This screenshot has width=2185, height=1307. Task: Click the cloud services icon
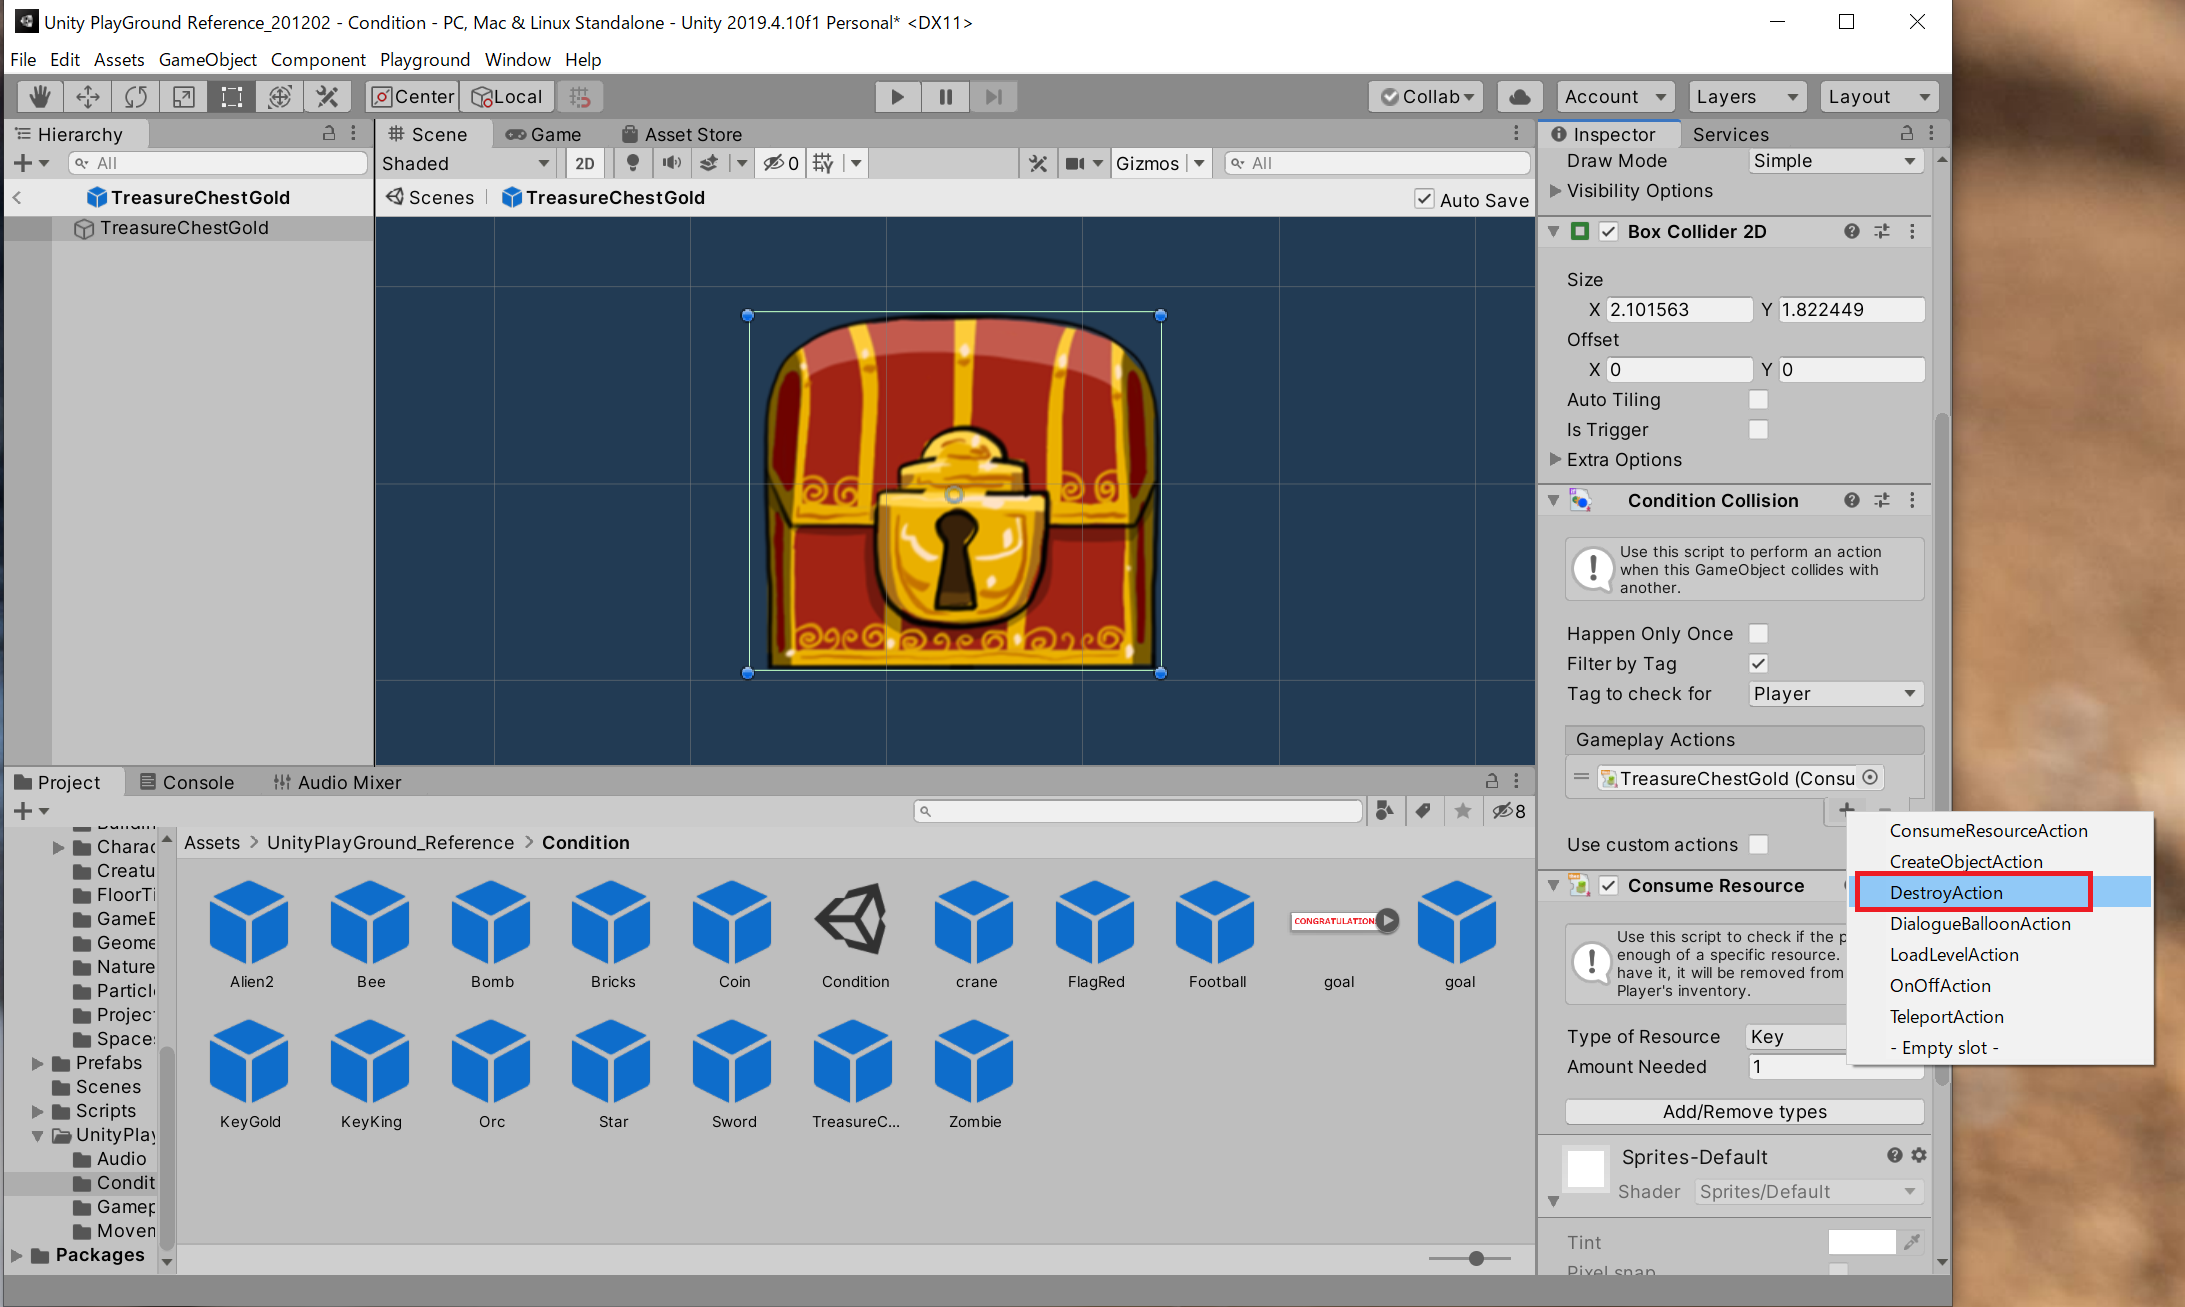click(1519, 96)
